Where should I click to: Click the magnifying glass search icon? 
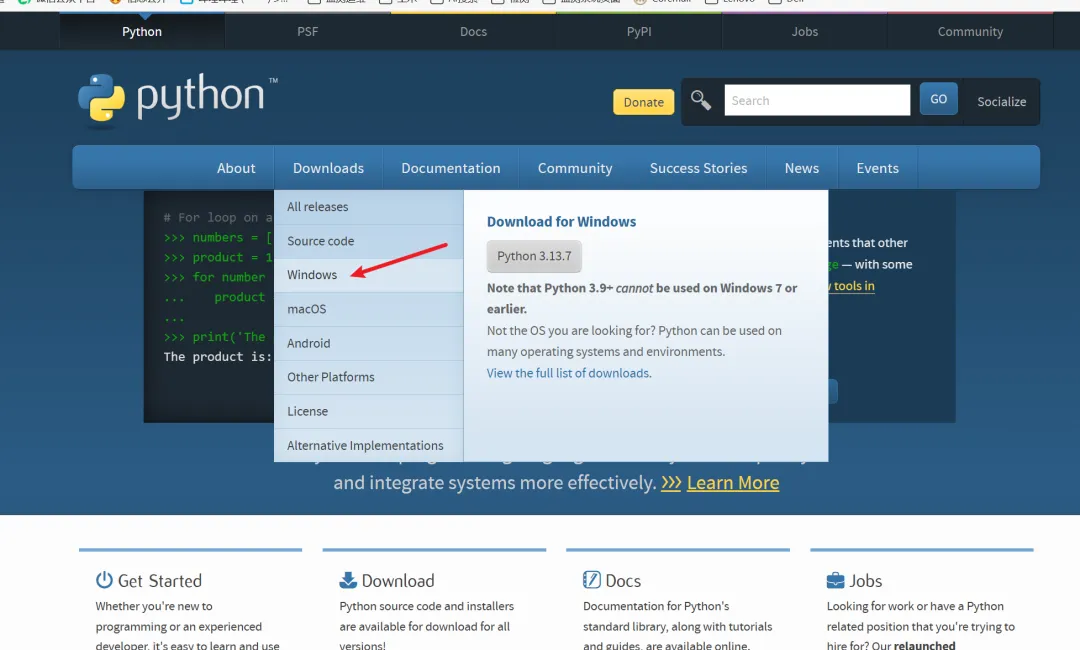point(700,101)
